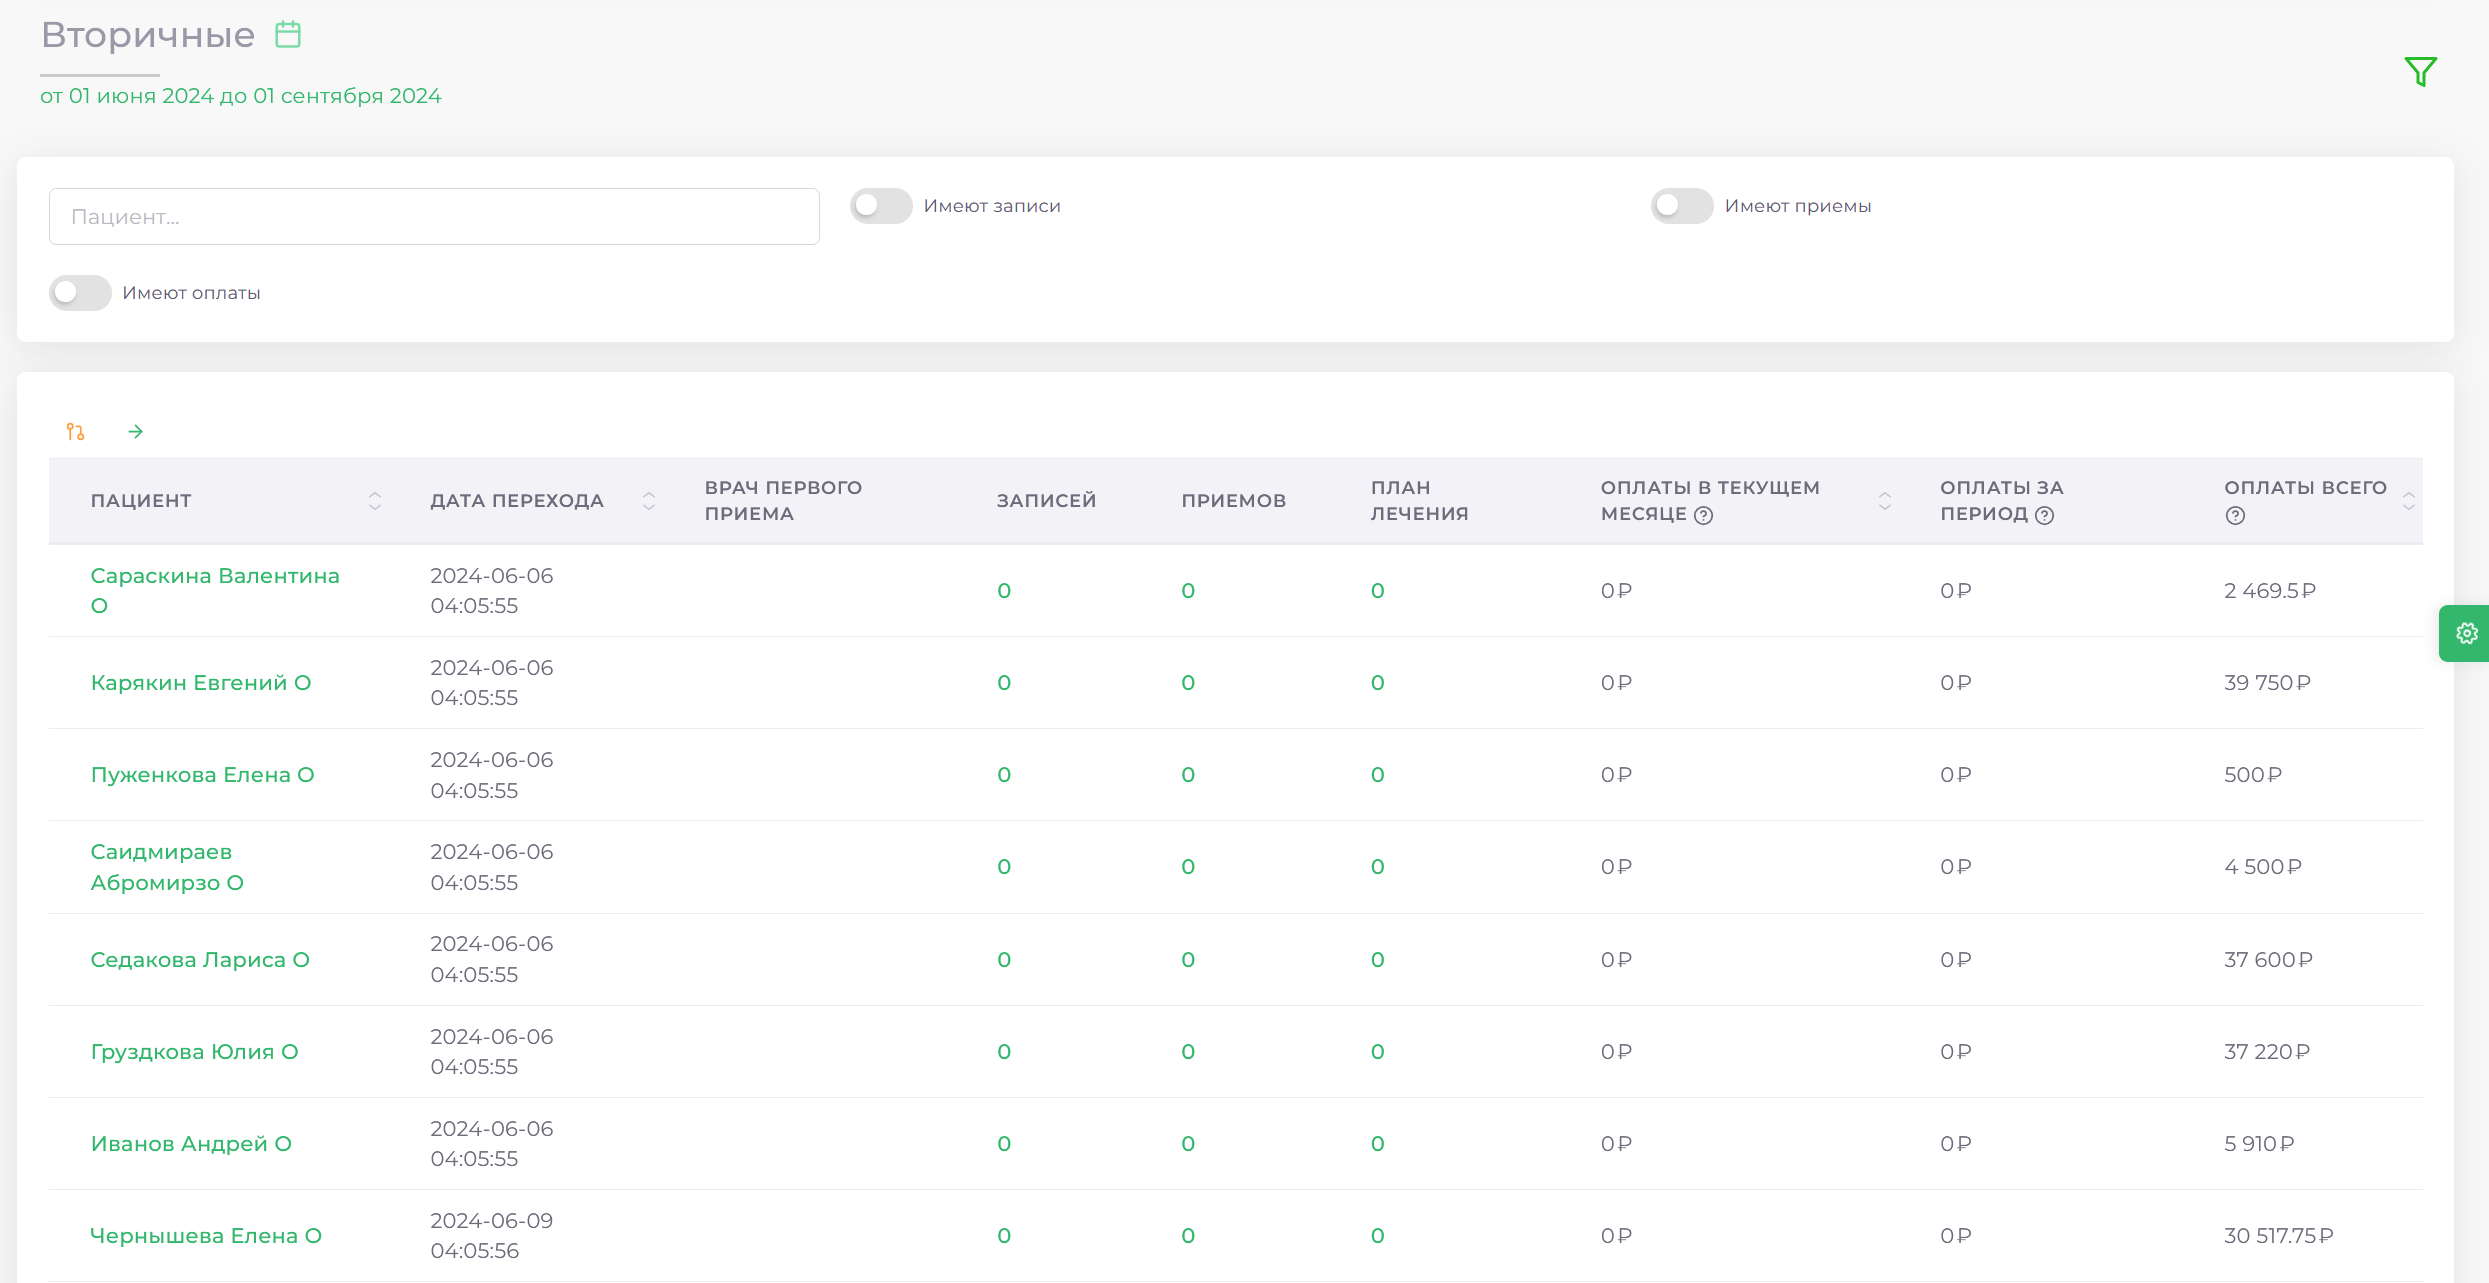This screenshot has width=2489, height=1283.
Task: Open the green filter funnel icon
Action: [x=2421, y=71]
